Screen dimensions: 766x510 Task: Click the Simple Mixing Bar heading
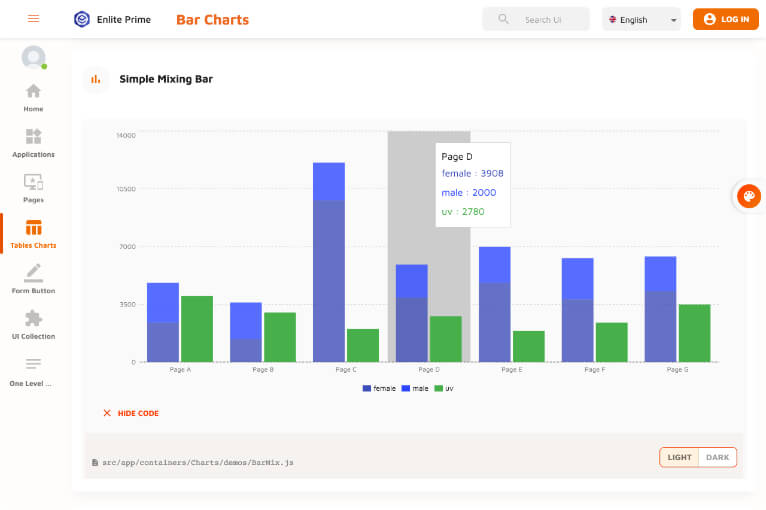point(166,79)
